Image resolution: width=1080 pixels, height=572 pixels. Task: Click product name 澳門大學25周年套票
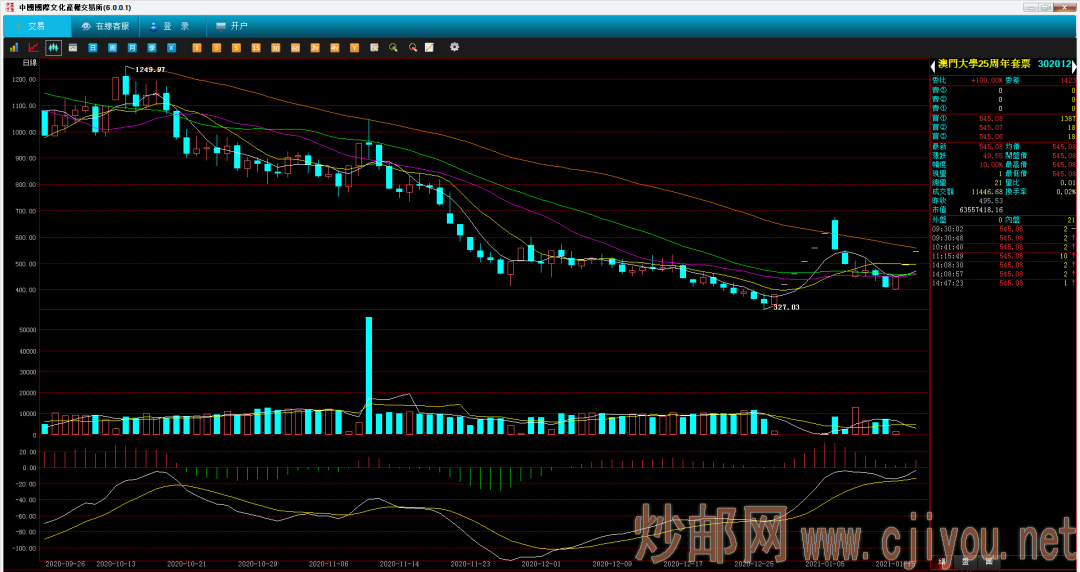coord(984,64)
